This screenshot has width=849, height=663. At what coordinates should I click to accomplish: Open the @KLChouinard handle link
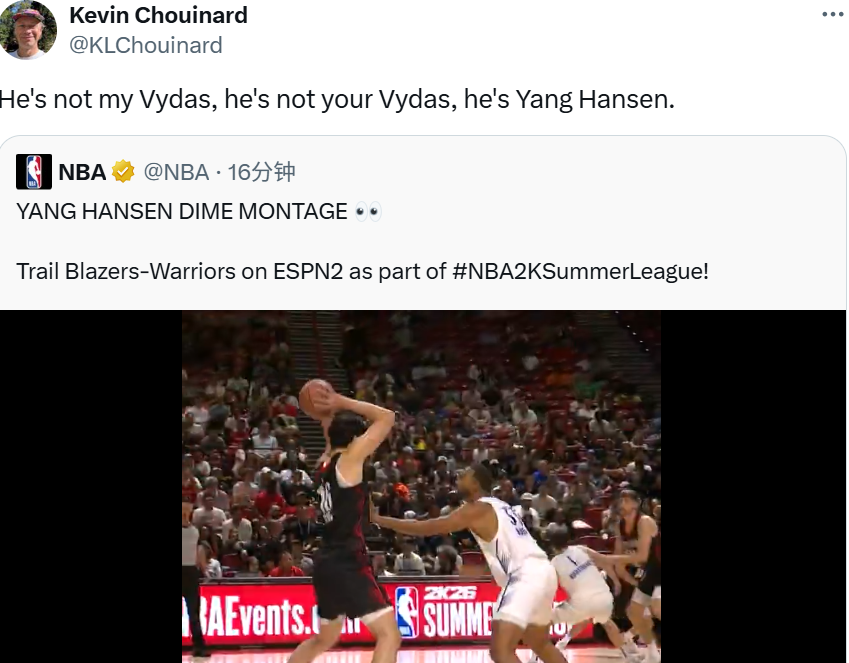click(x=146, y=45)
